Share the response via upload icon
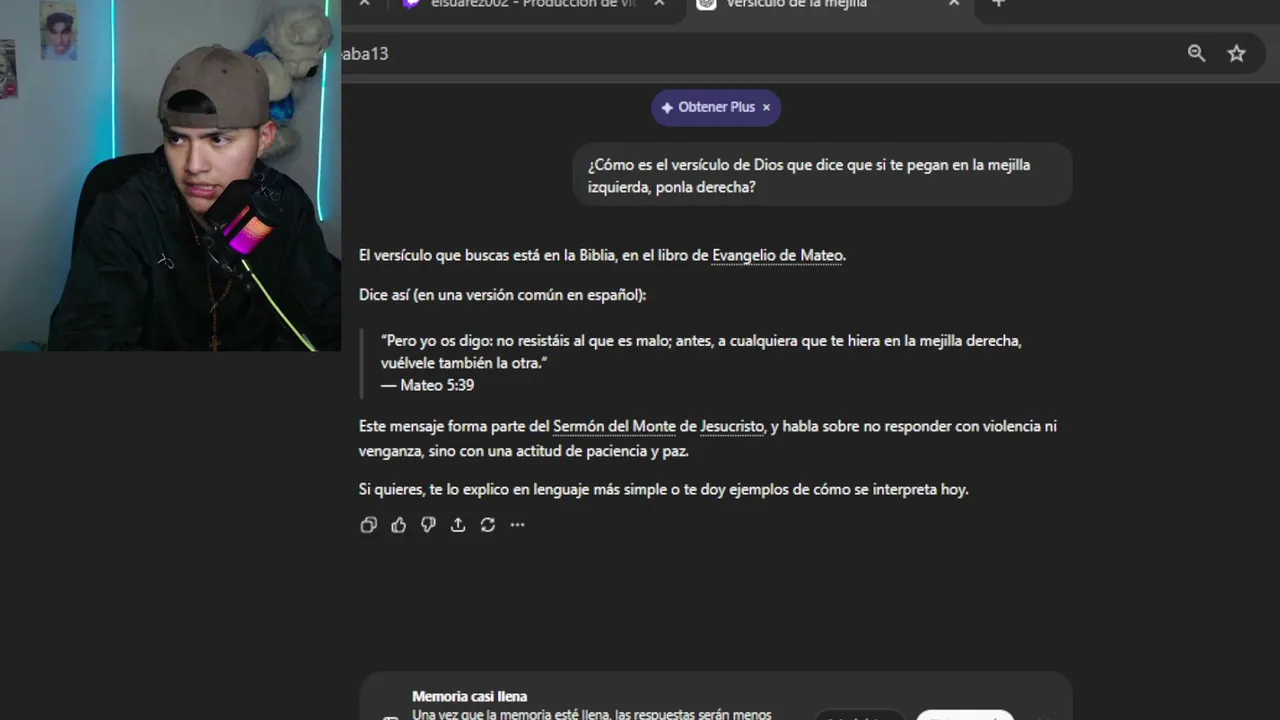 pos(458,525)
